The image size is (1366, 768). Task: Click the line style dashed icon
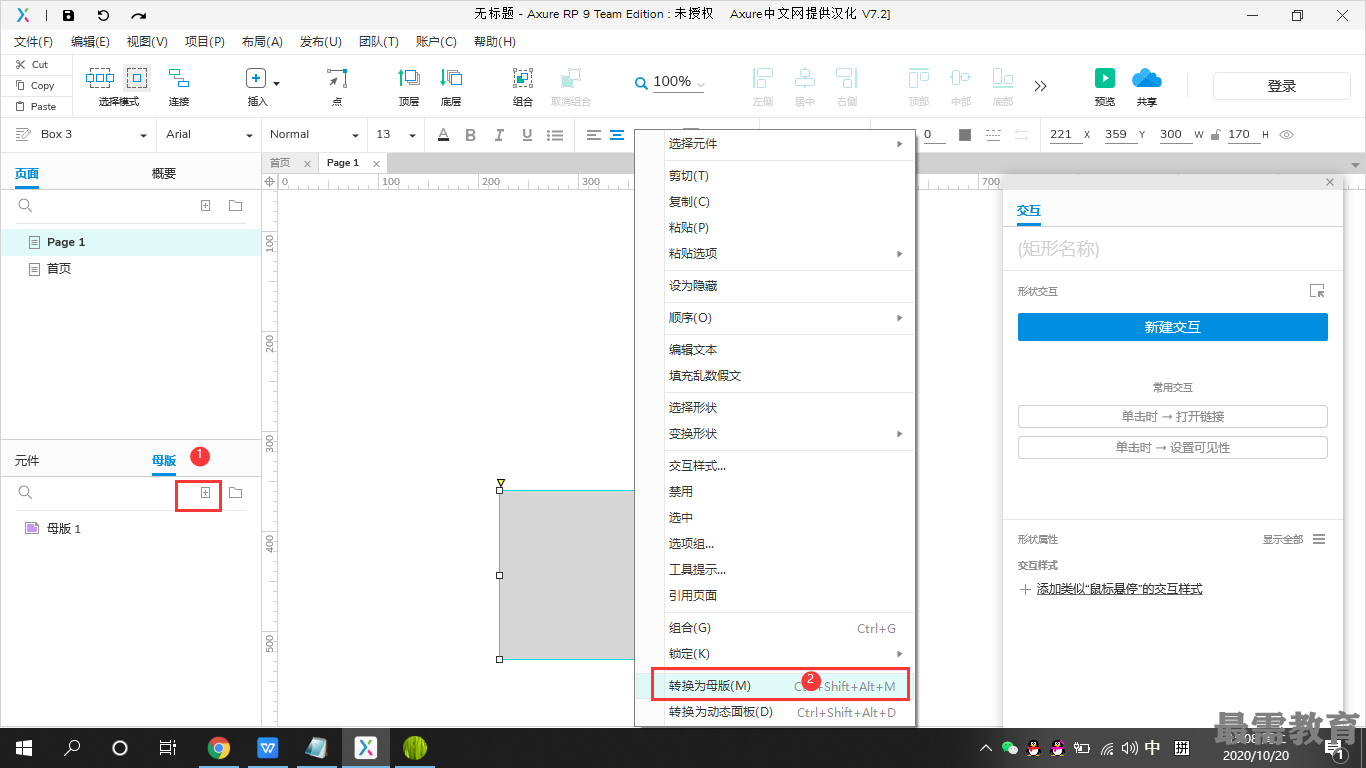pos(993,135)
